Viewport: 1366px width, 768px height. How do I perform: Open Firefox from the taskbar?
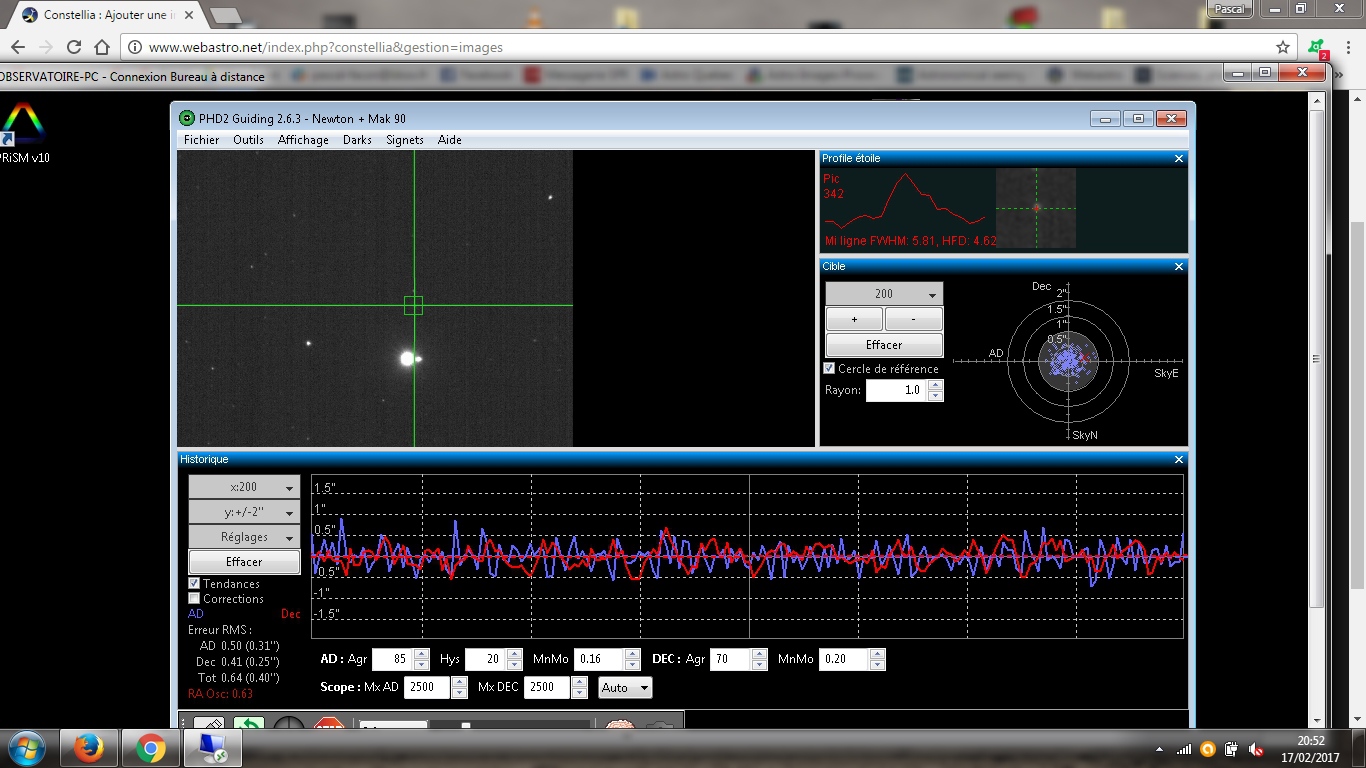point(90,747)
